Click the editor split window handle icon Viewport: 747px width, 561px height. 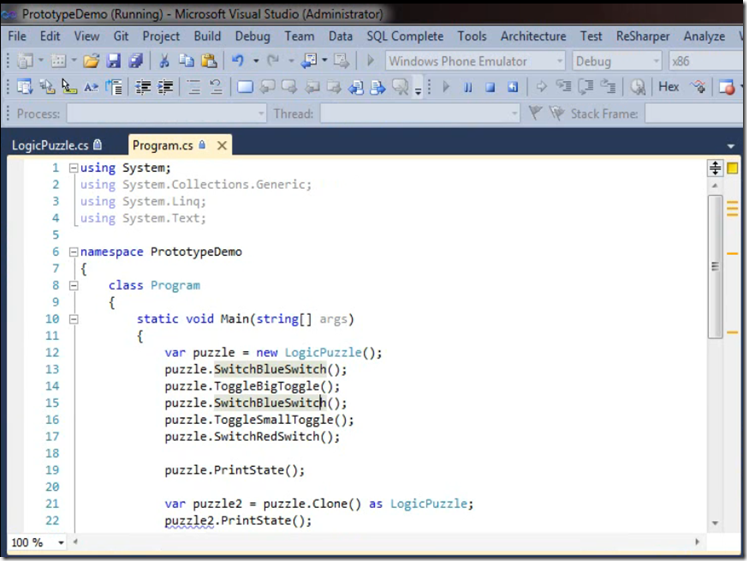pyautogui.click(x=715, y=168)
